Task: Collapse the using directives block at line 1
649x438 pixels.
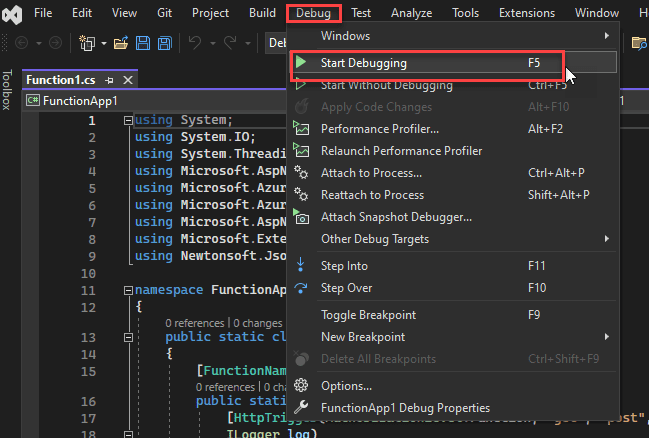Action: [x=127, y=121]
